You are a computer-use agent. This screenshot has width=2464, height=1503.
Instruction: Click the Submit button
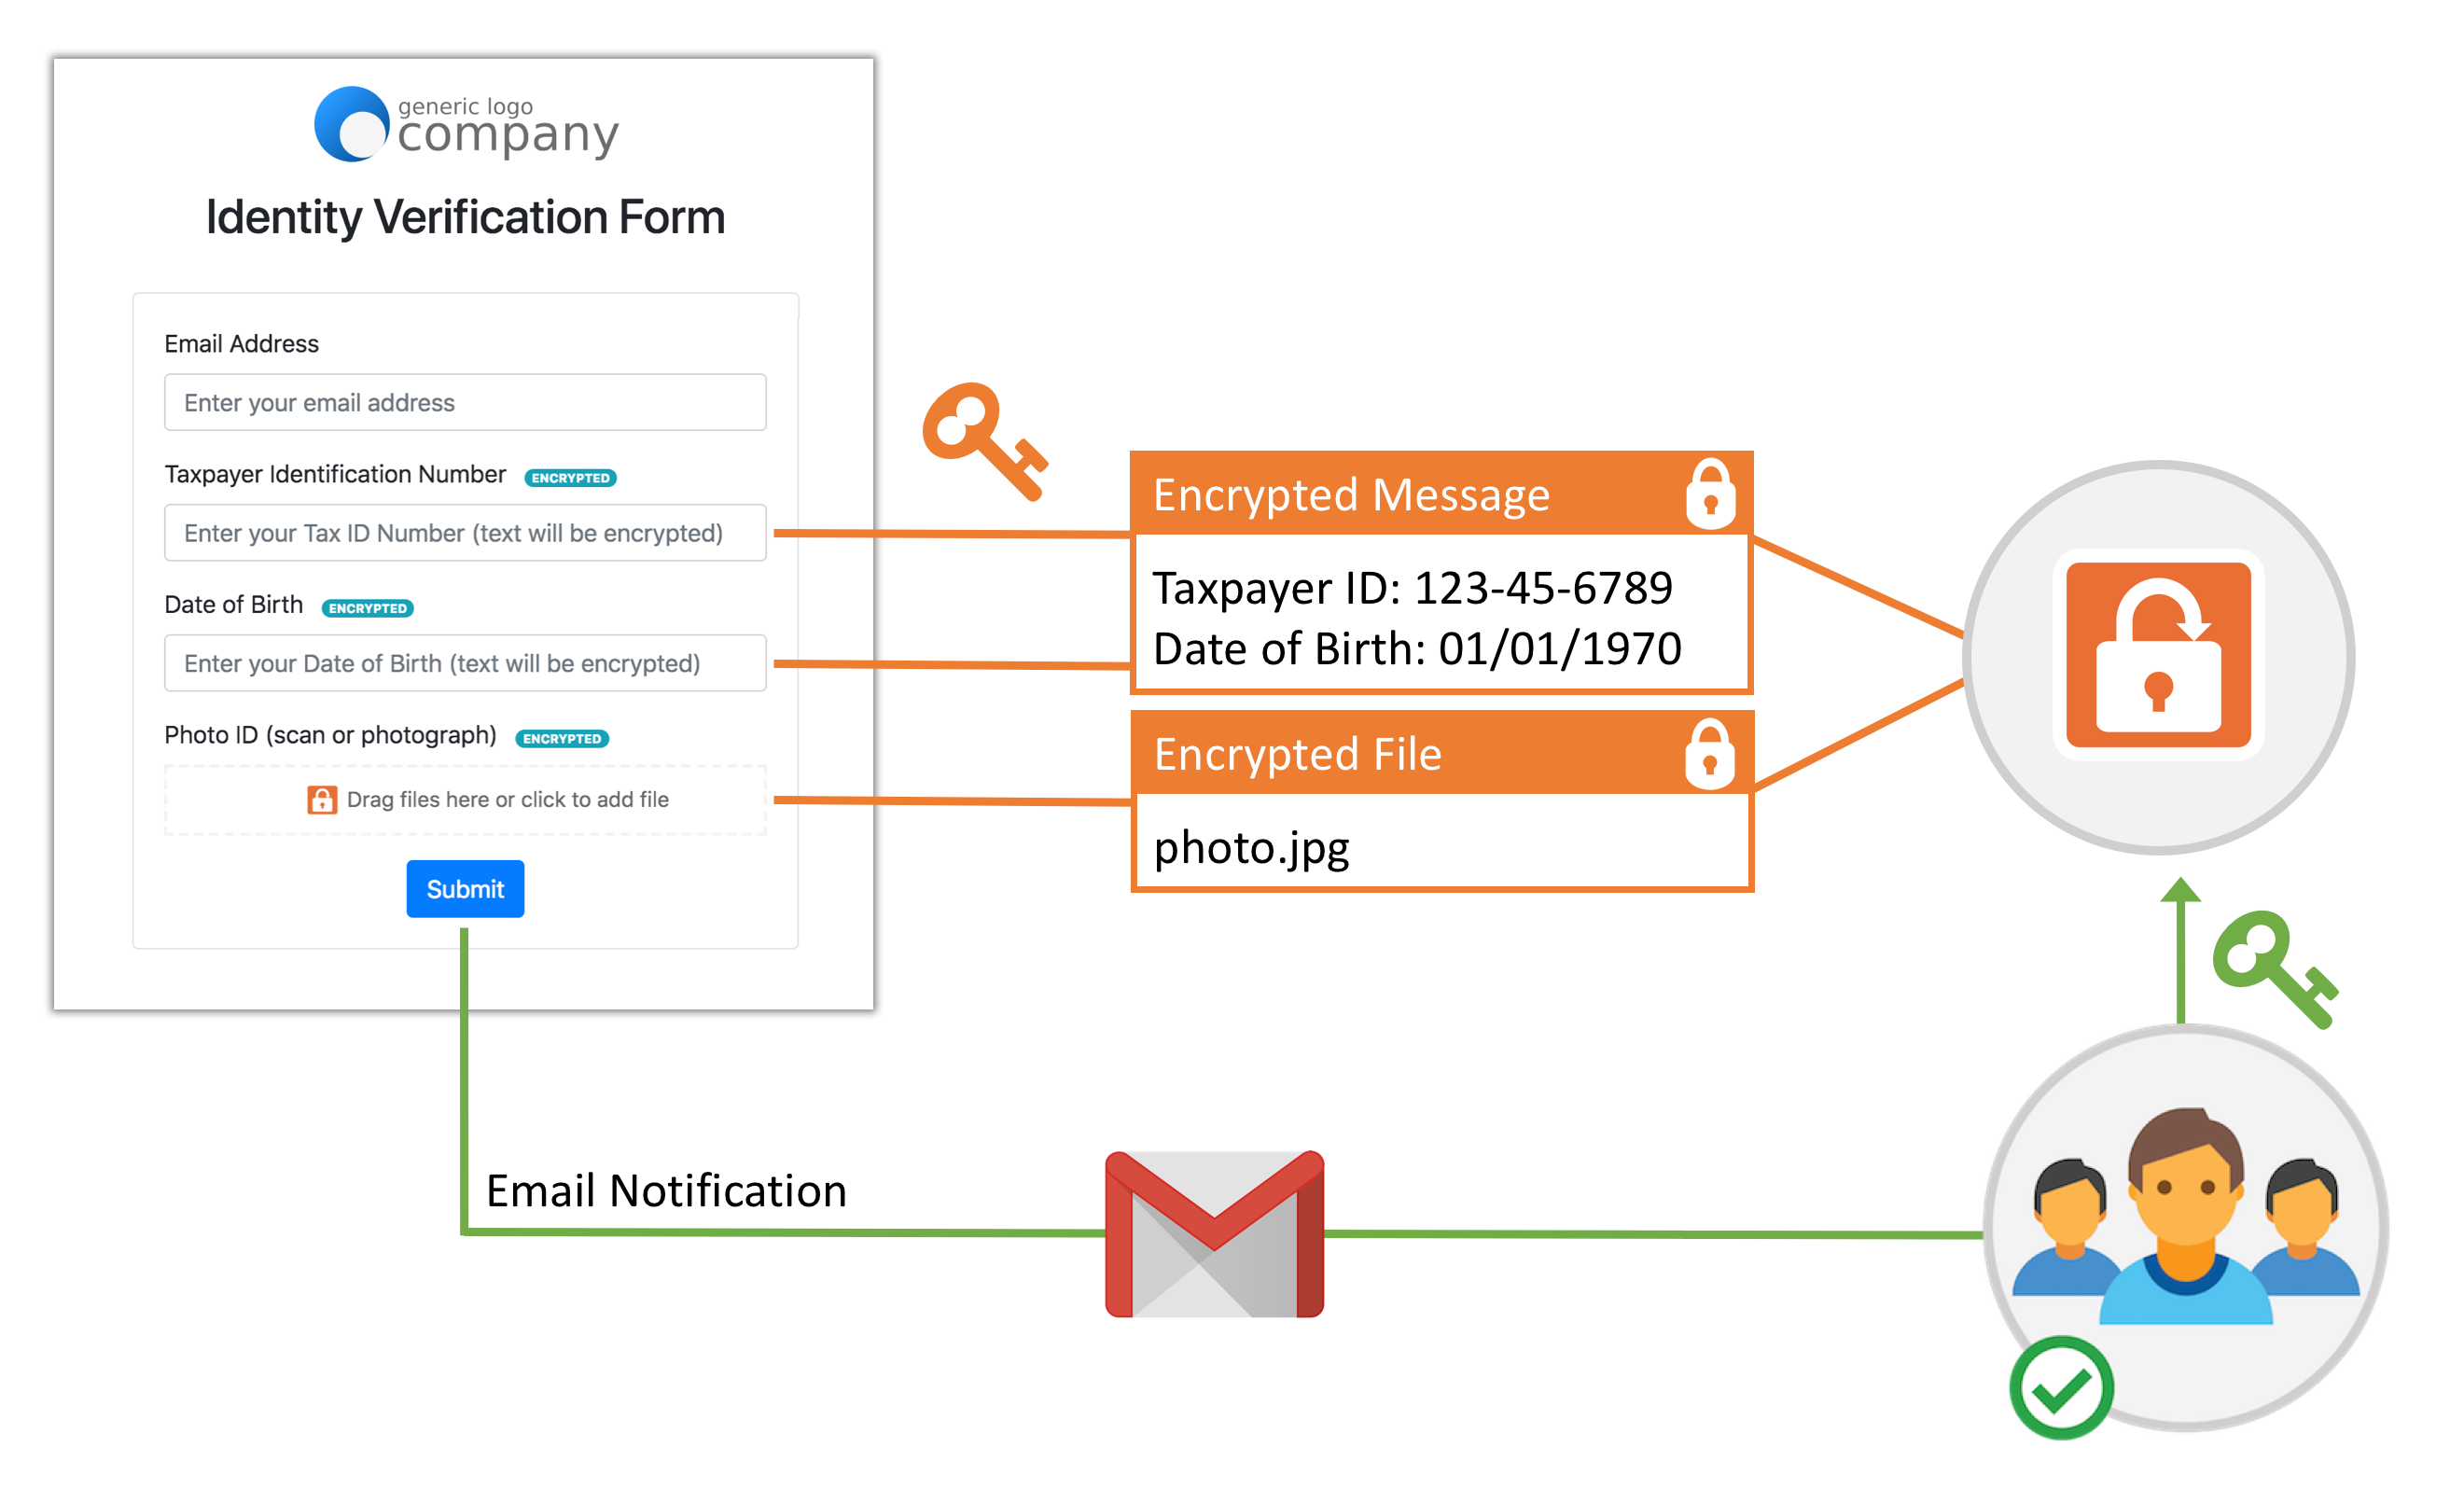coord(465,885)
